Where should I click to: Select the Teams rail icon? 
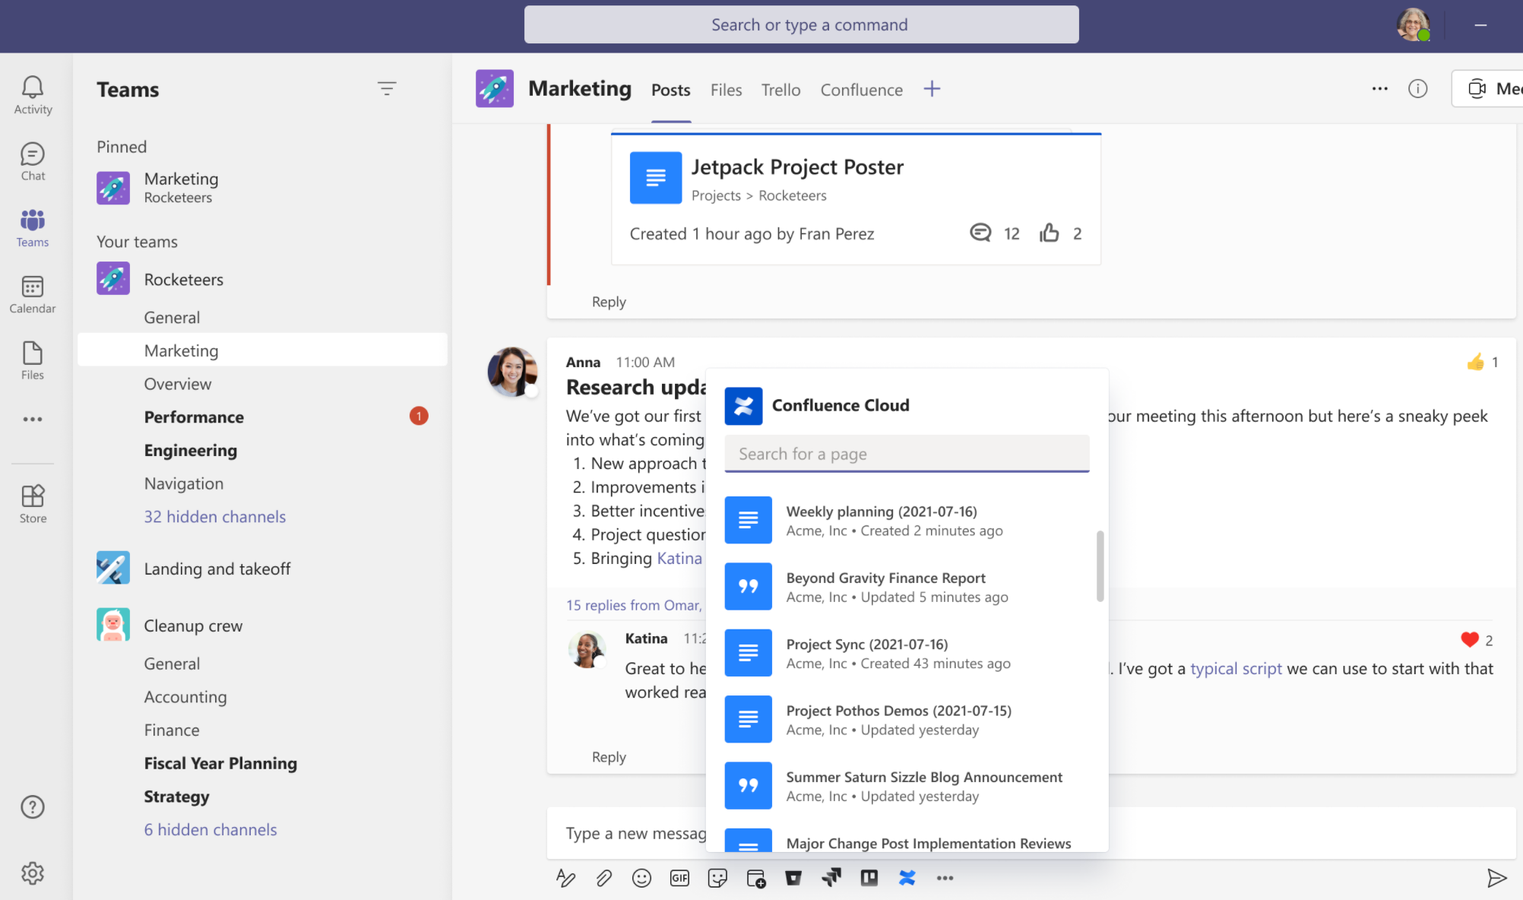point(32,228)
